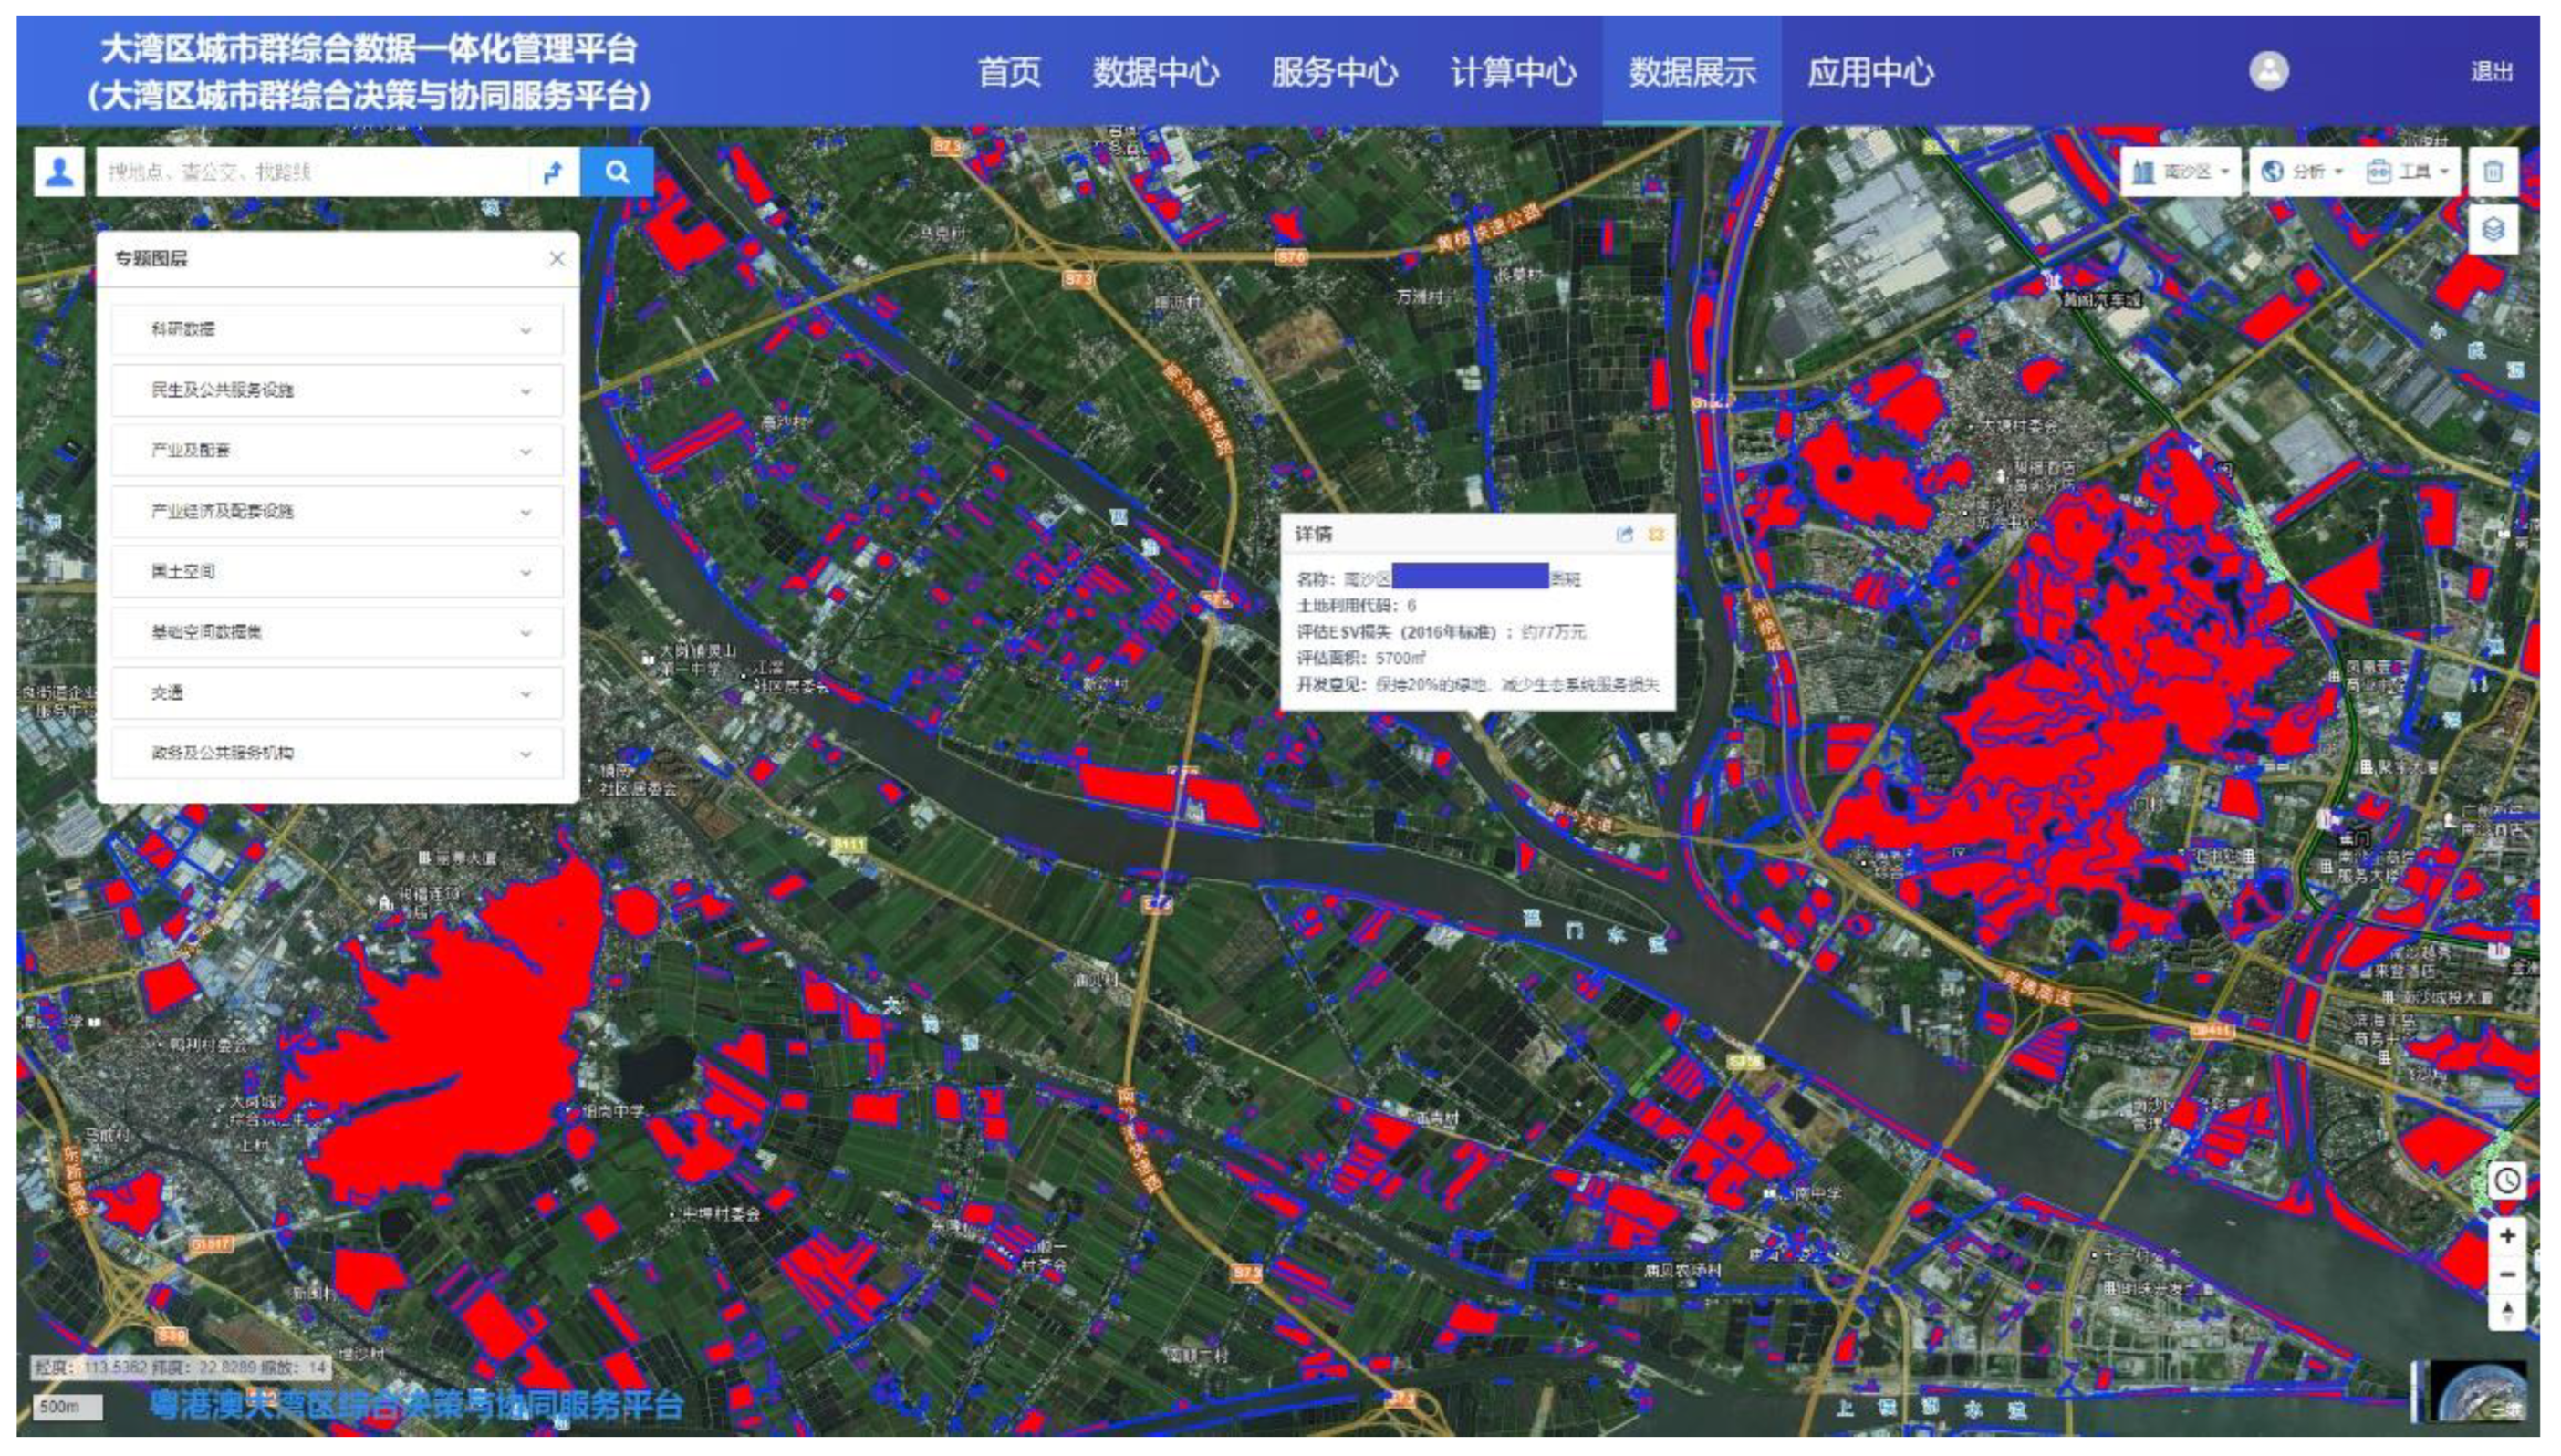Open the 计算中心 tab
This screenshot has height=1456, width=2561.
point(1513,72)
